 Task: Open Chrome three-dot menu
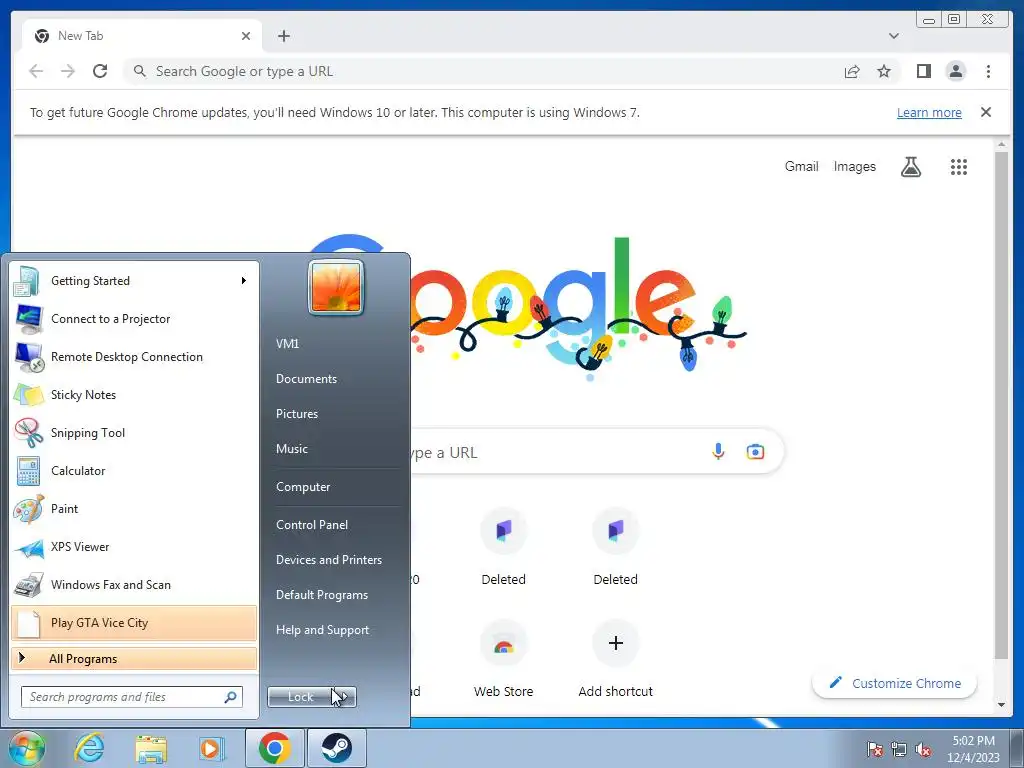988,71
